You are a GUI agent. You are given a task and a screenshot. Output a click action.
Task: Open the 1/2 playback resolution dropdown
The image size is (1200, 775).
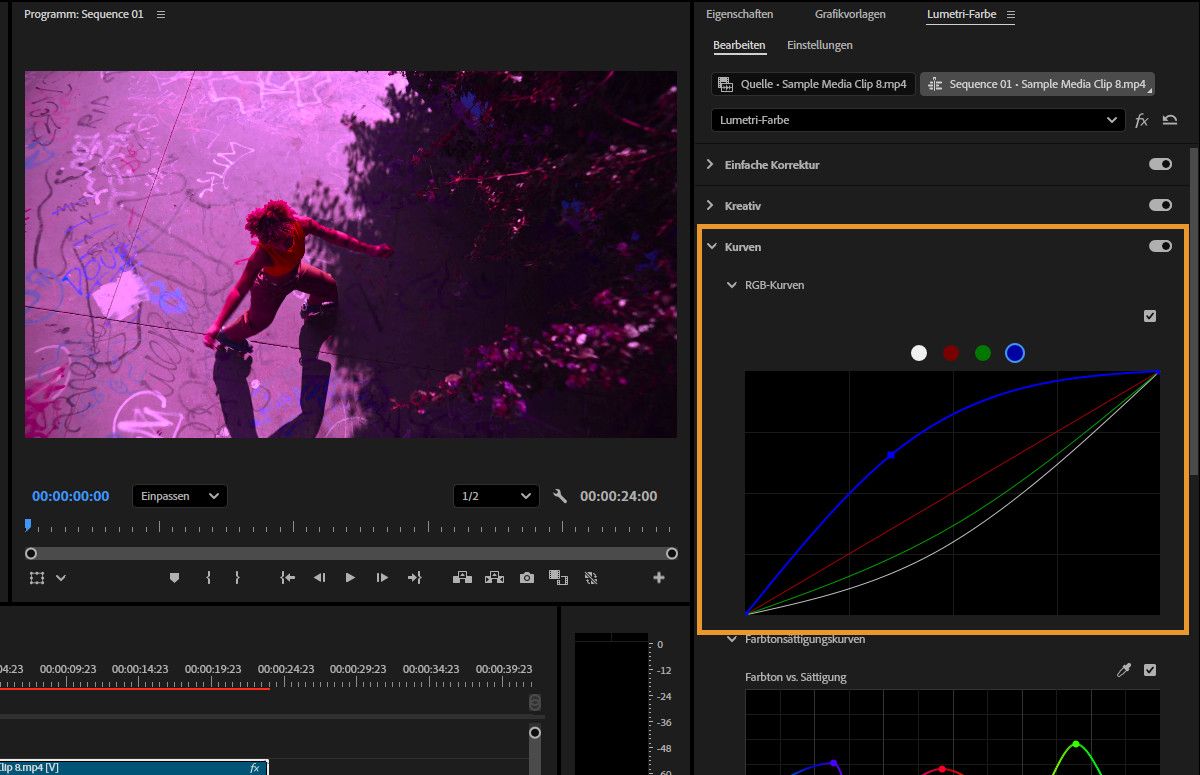tap(496, 496)
